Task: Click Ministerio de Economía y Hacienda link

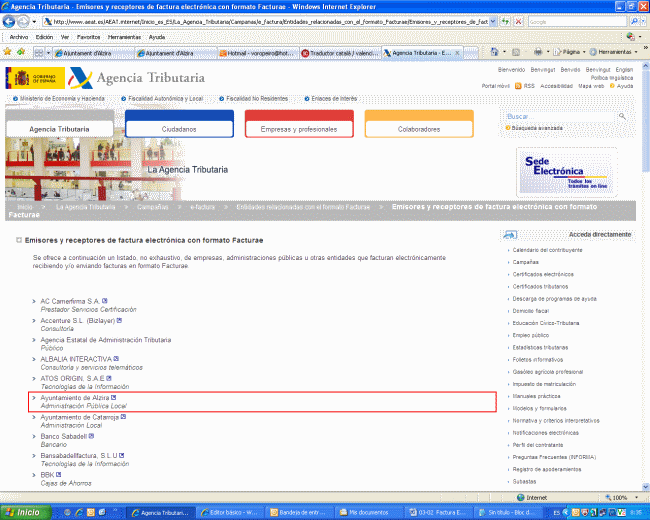Action: [x=62, y=99]
